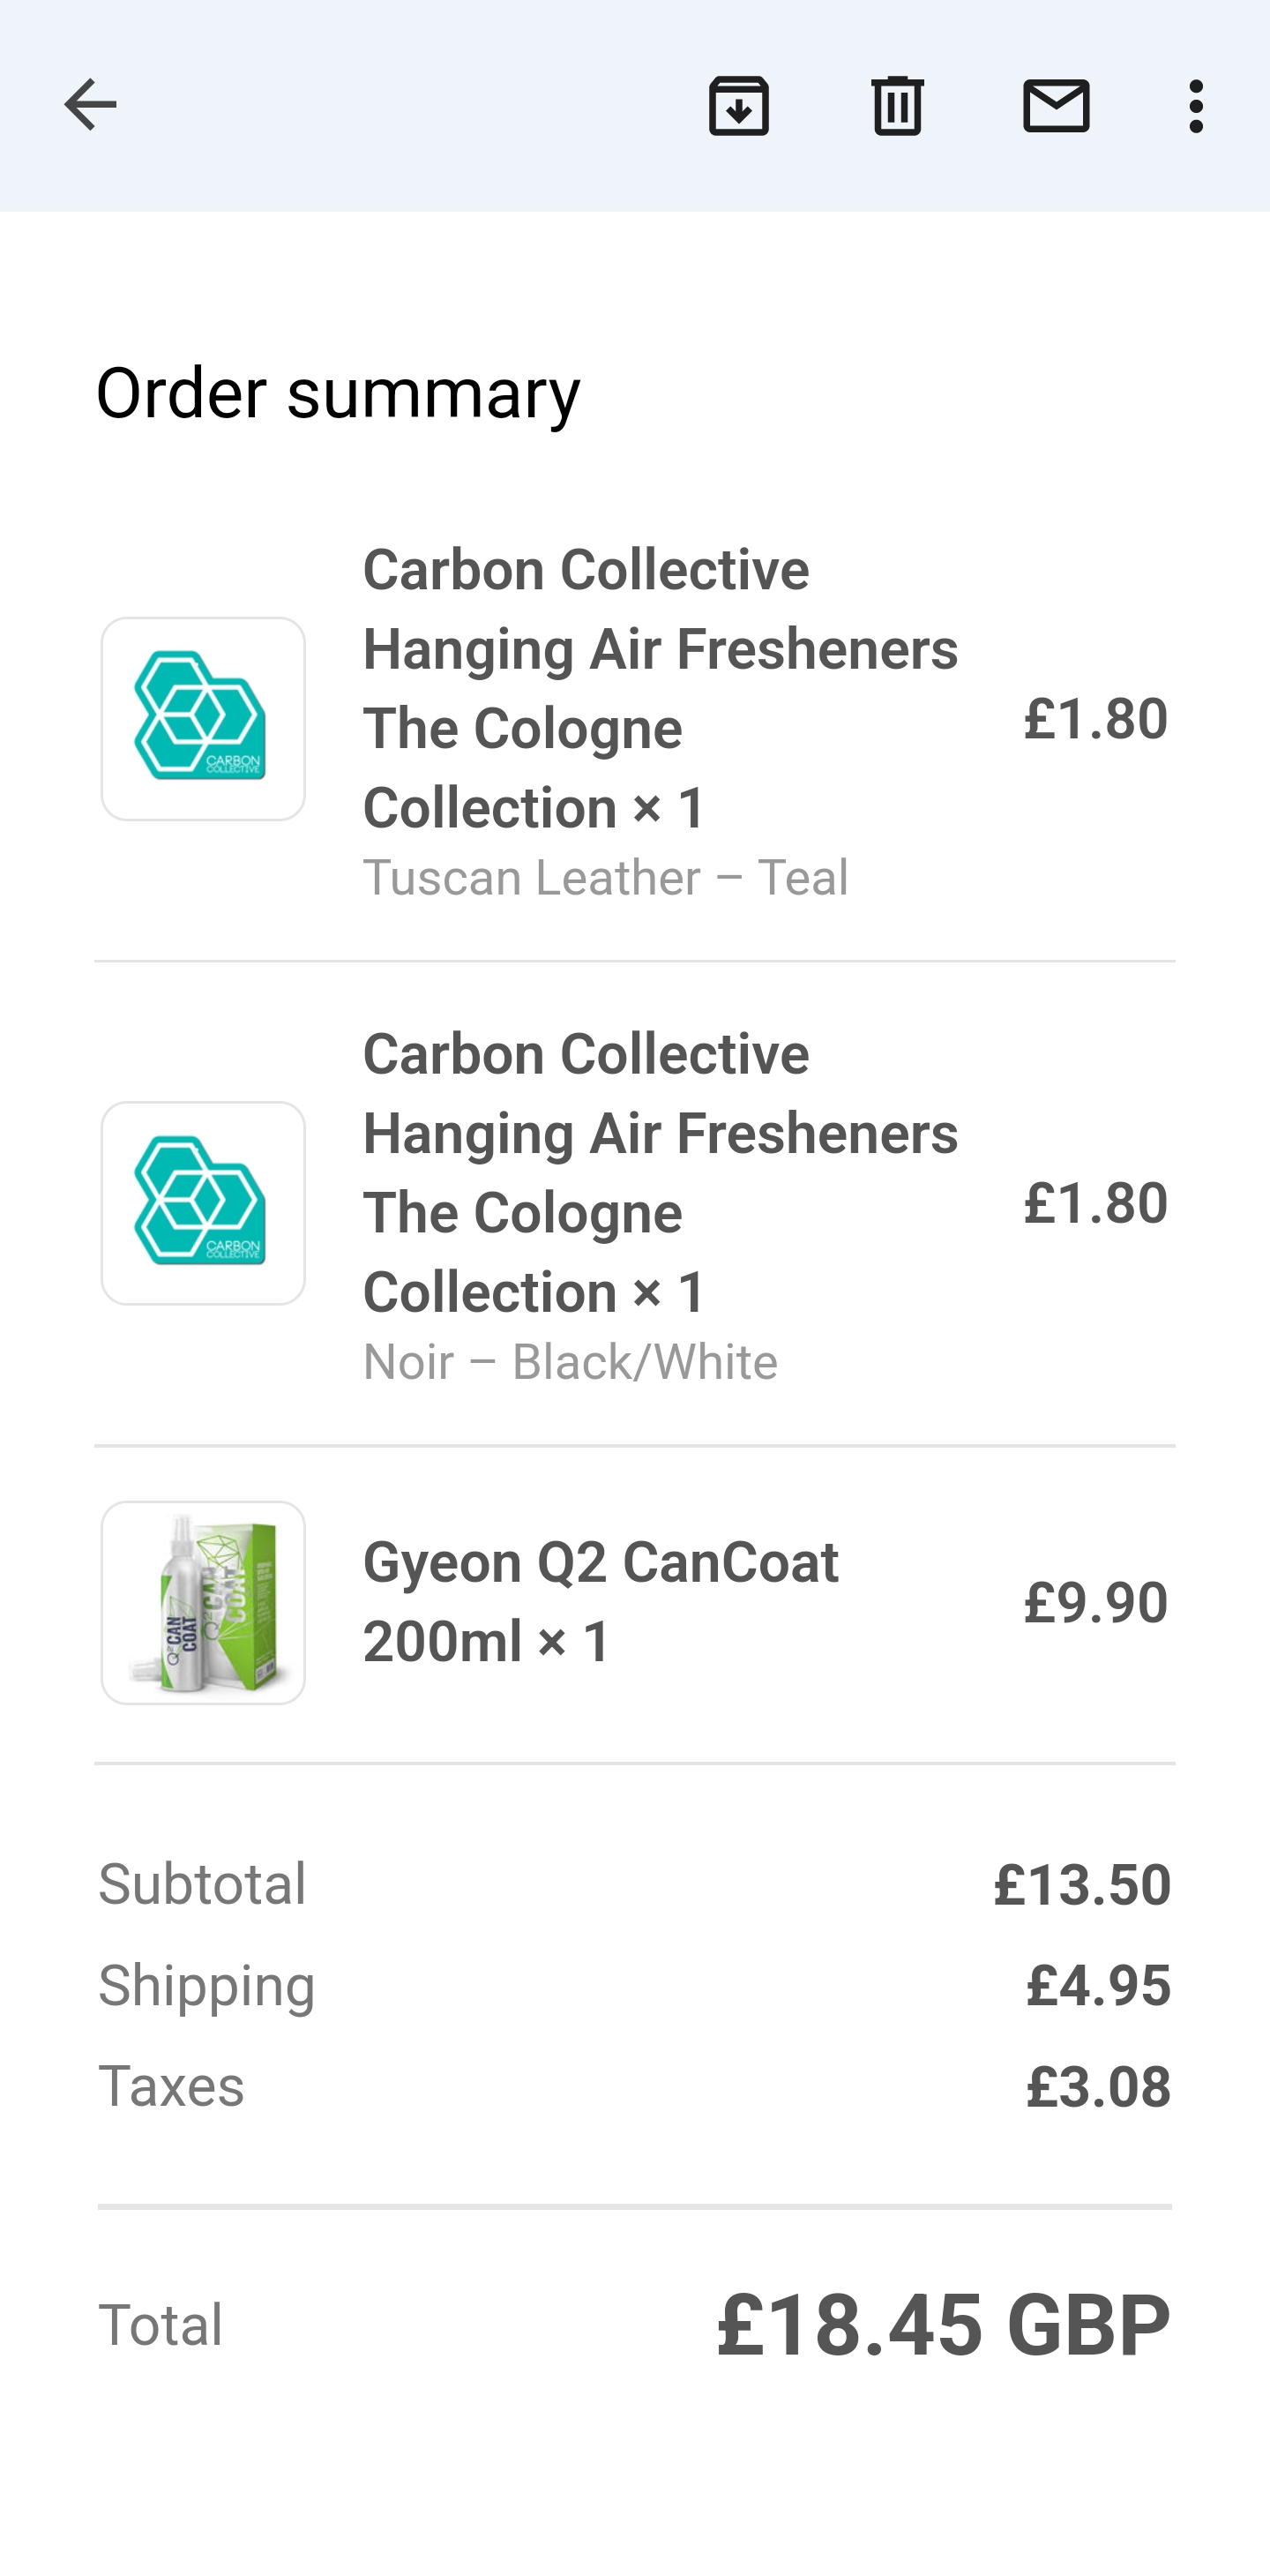Viewport: 1270px width, 2576px height.
Task: Archive this email
Action: [x=739, y=105]
